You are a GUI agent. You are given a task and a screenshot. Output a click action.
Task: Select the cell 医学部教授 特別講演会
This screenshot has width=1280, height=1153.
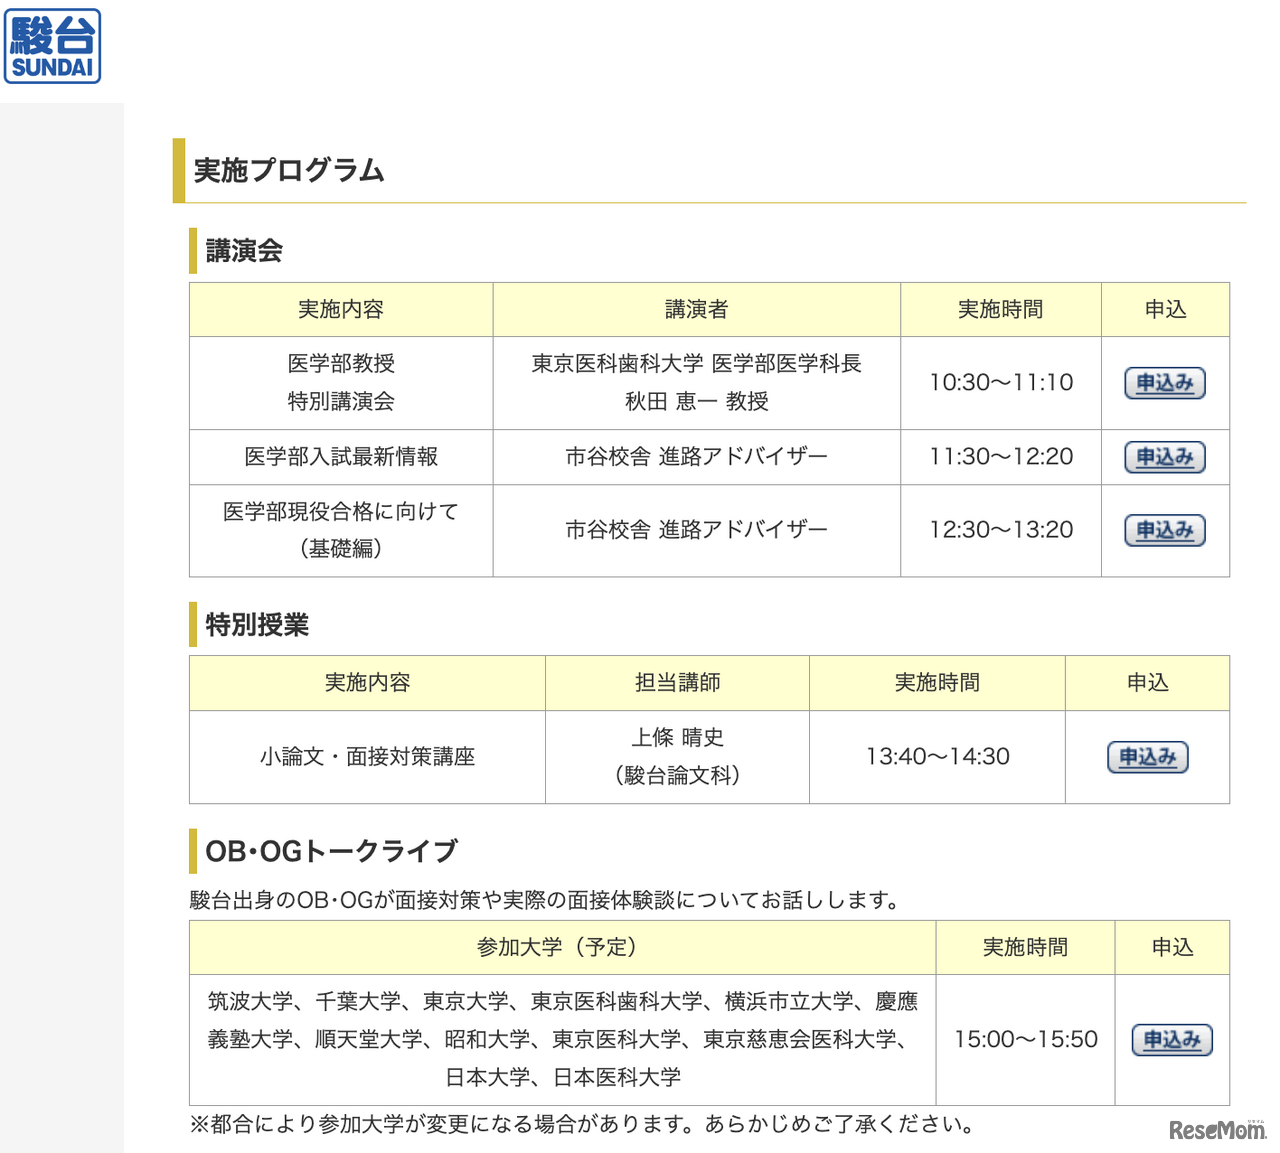tap(341, 383)
